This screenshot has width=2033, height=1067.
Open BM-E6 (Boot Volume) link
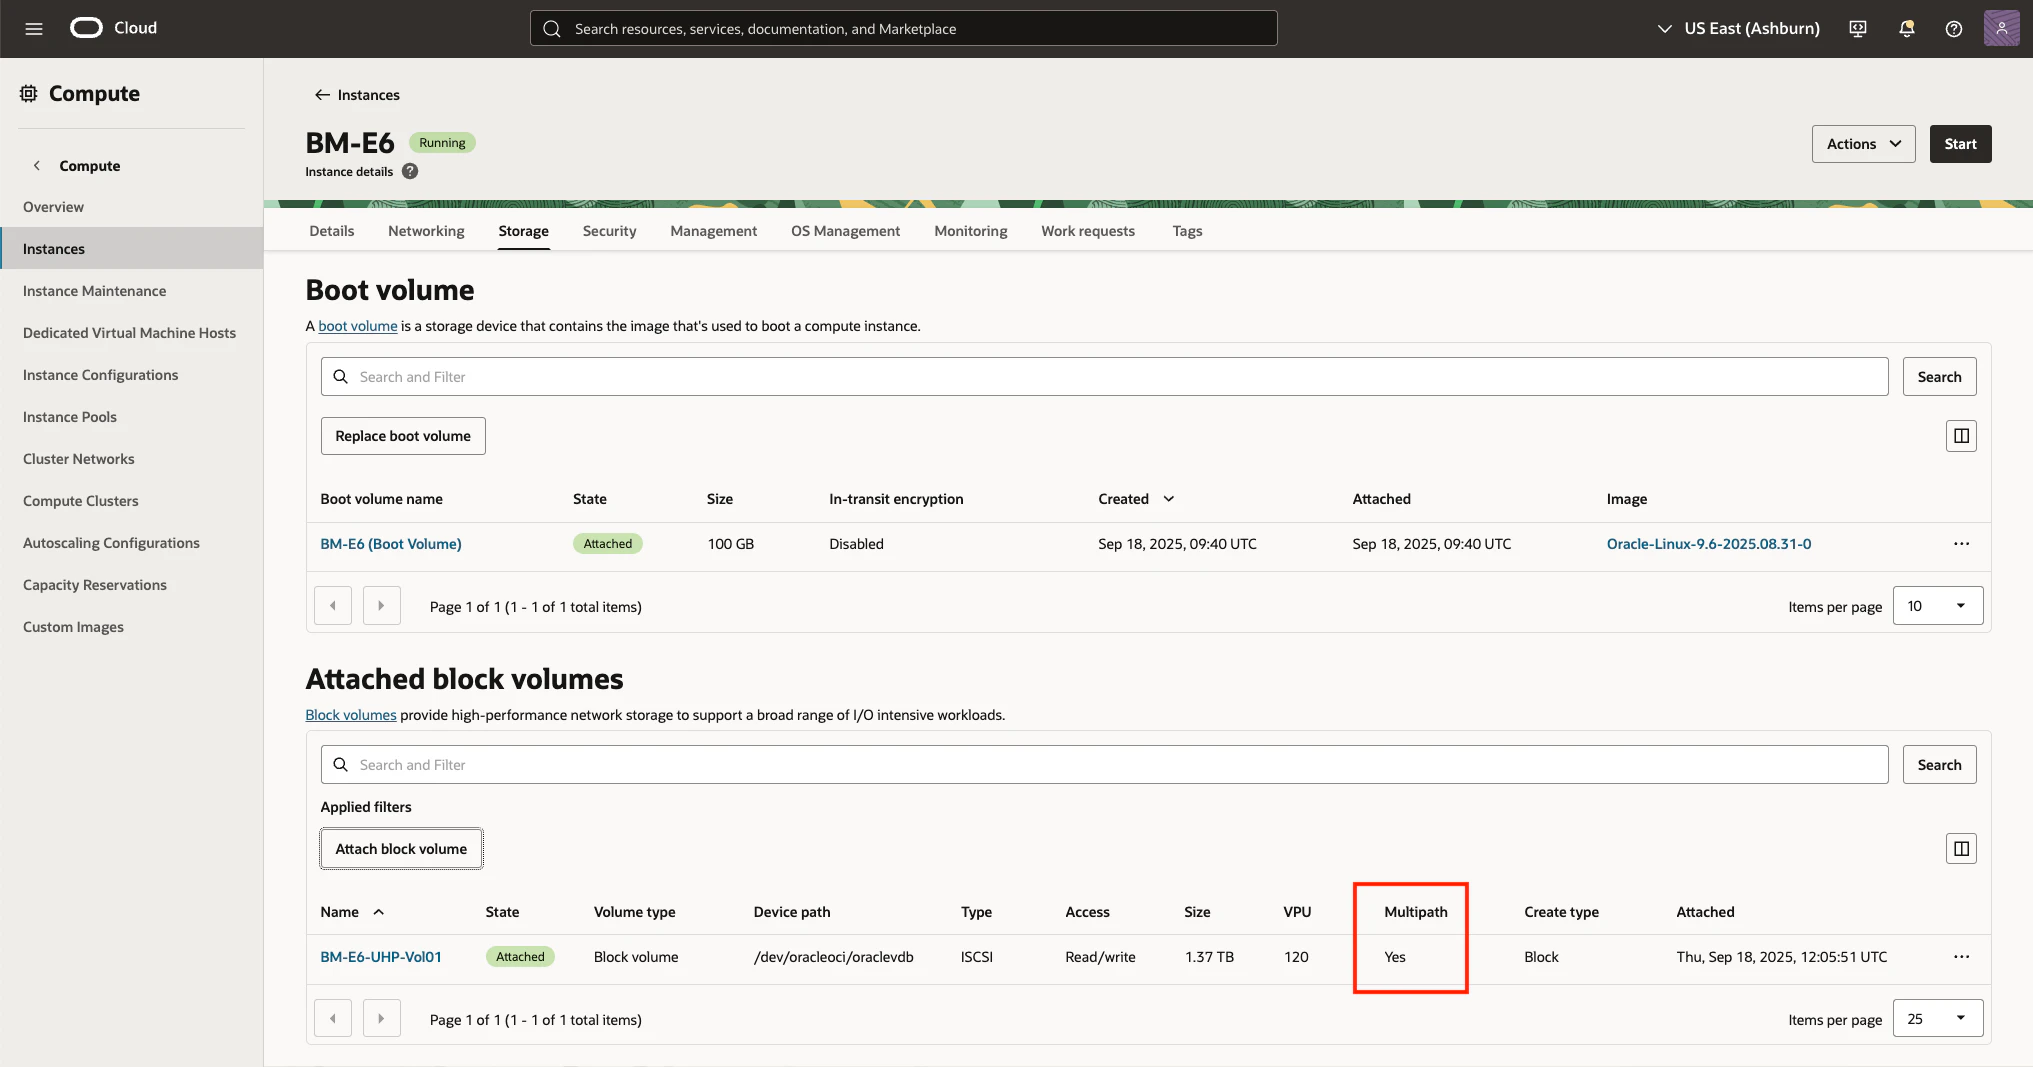coord(391,544)
